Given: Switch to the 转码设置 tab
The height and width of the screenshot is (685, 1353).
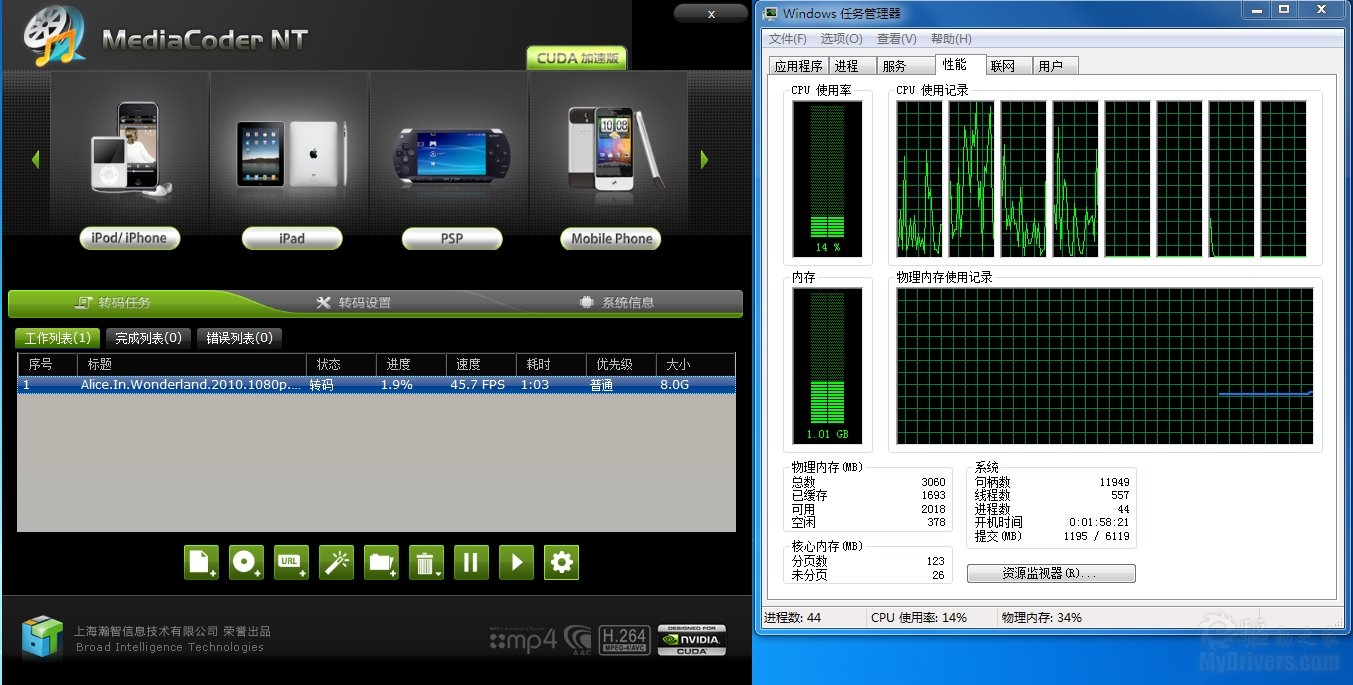Looking at the screenshot, I should [353, 303].
